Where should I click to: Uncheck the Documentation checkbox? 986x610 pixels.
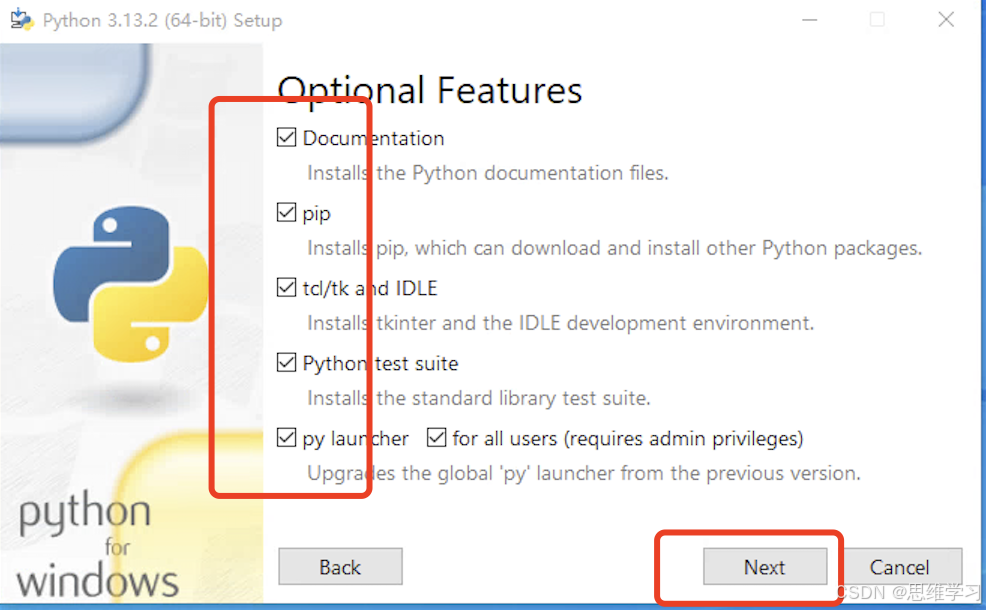click(x=287, y=137)
